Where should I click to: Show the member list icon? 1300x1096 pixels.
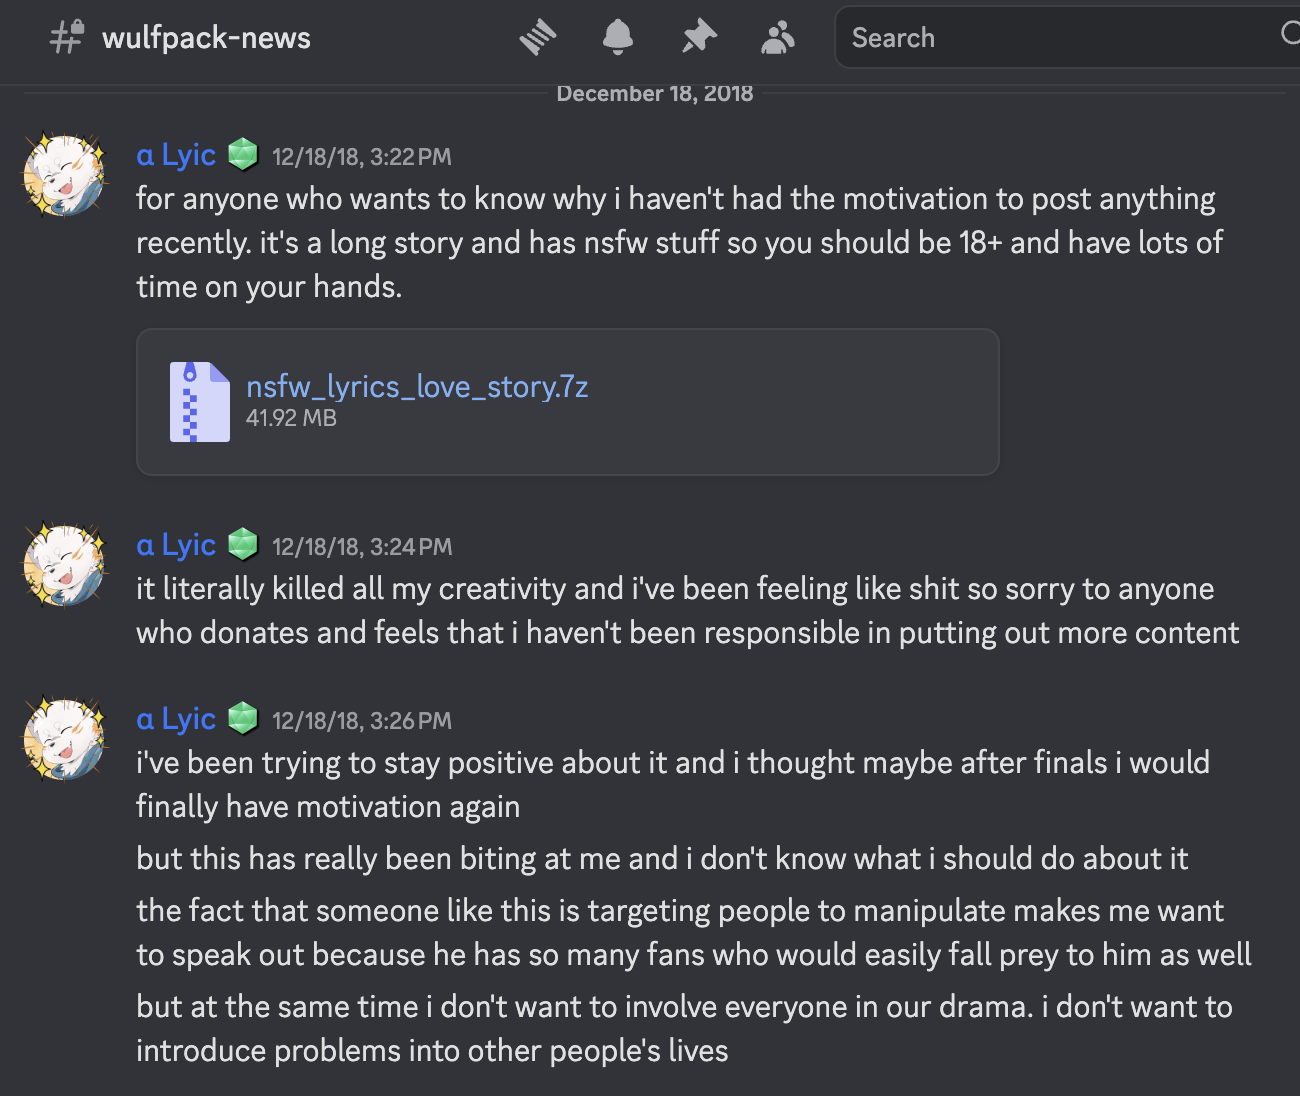coord(778,38)
